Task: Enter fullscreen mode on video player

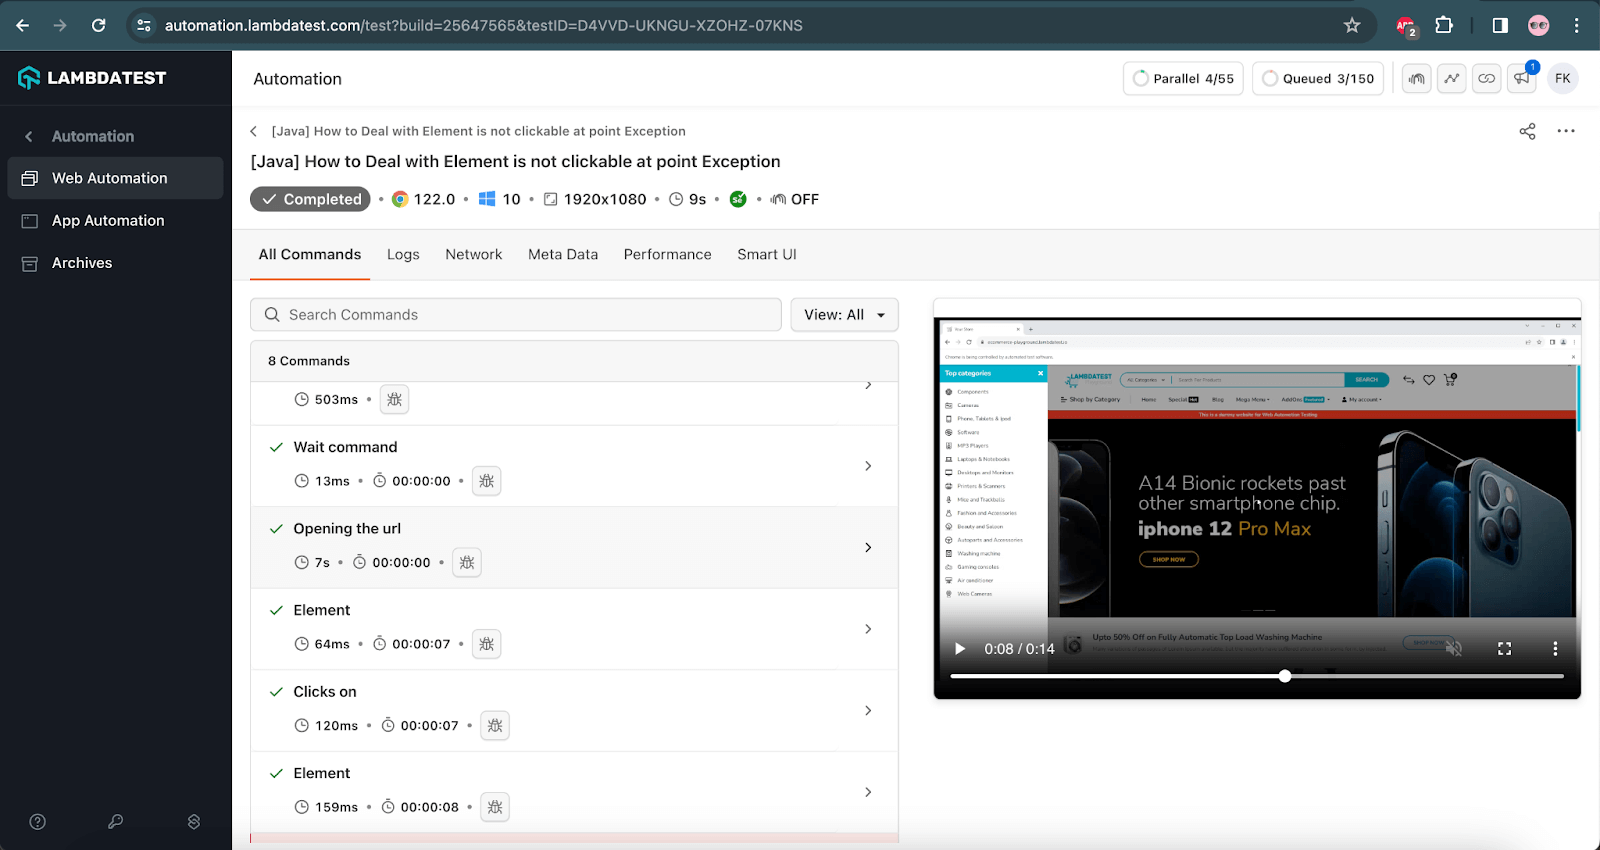Action: pyautogui.click(x=1504, y=649)
